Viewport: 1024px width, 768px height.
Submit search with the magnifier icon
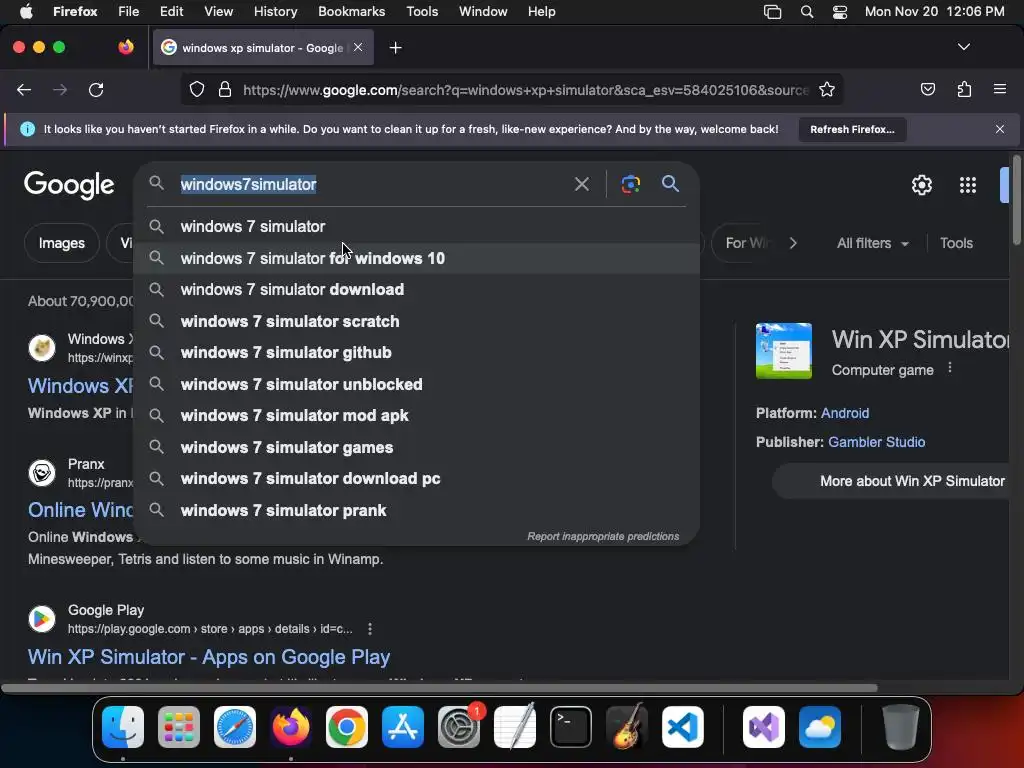[x=670, y=184]
